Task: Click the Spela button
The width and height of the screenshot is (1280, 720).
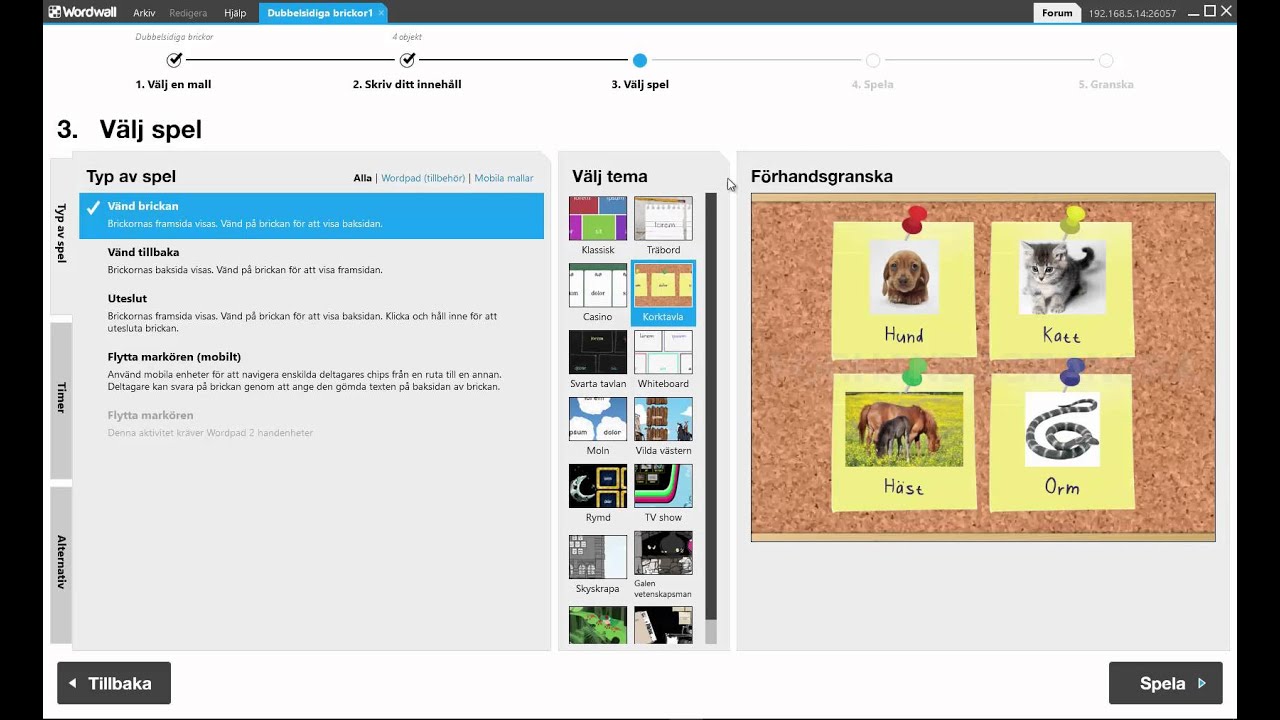Action: [1166, 683]
